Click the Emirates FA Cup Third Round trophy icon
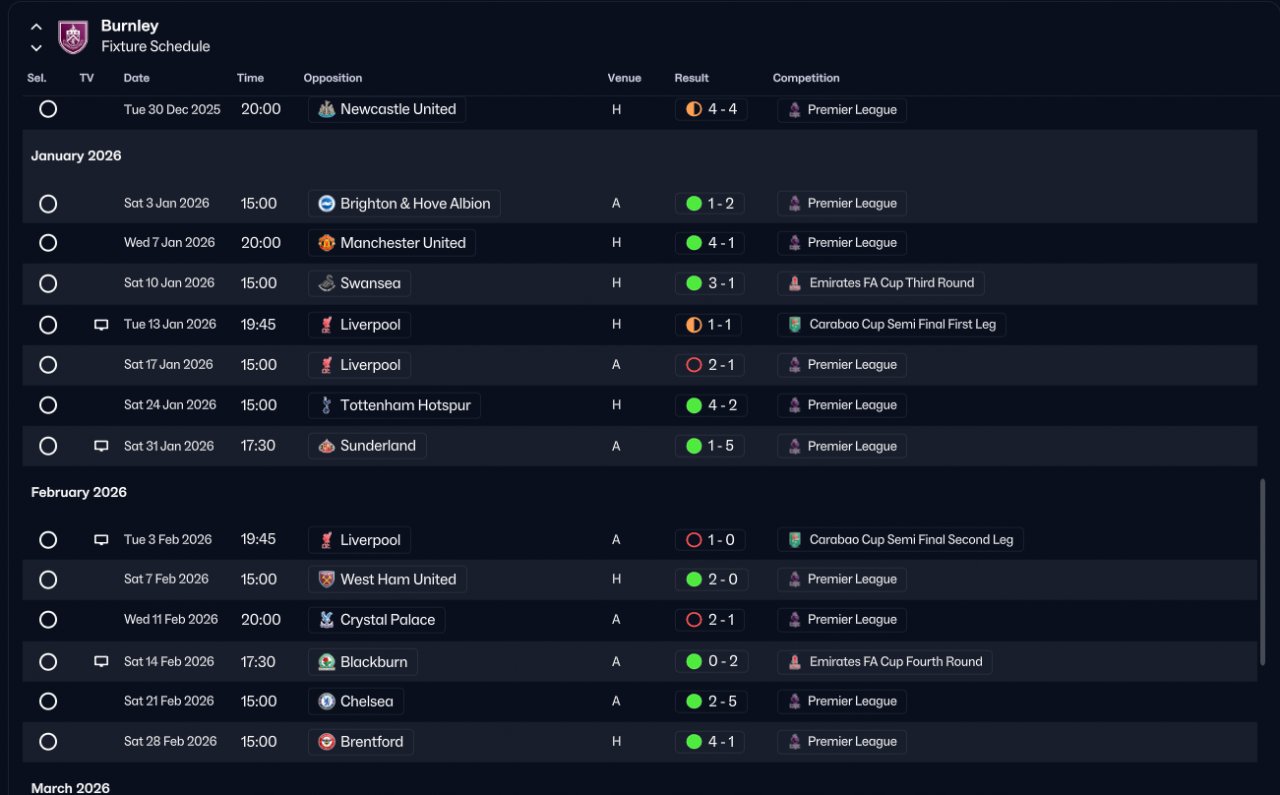Viewport: 1280px width, 795px height. tap(794, 284)
